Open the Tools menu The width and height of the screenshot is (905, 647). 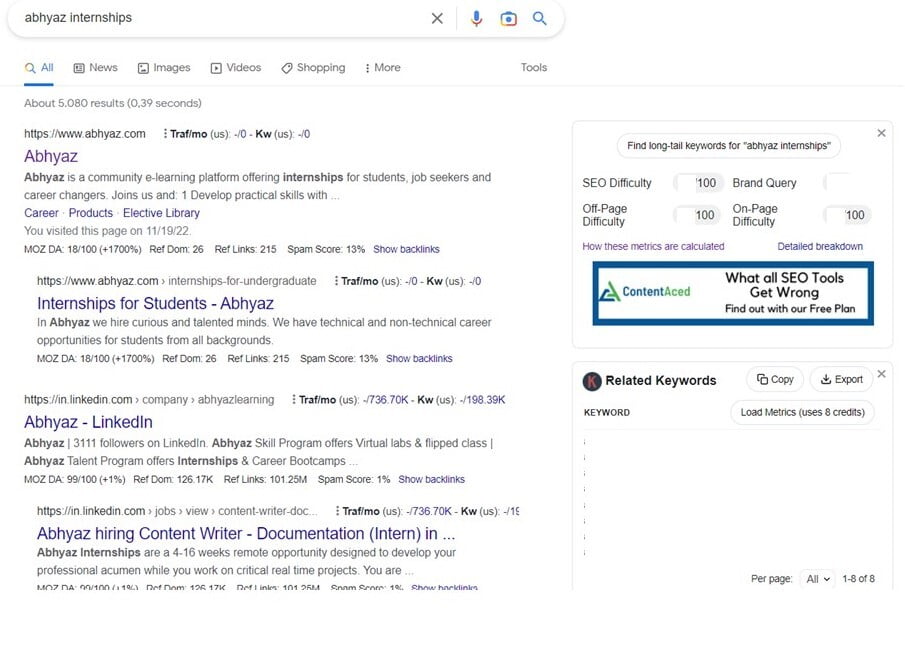coord(534,68)
